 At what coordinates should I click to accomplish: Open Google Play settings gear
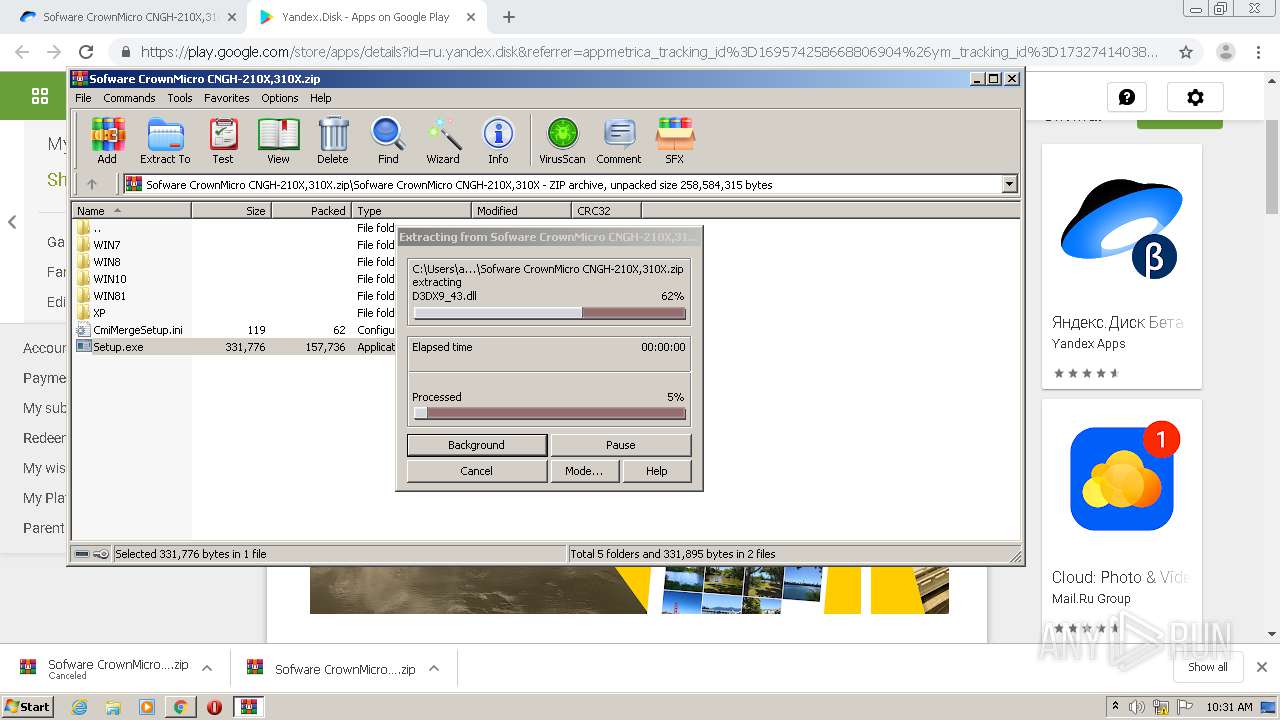1195,97
